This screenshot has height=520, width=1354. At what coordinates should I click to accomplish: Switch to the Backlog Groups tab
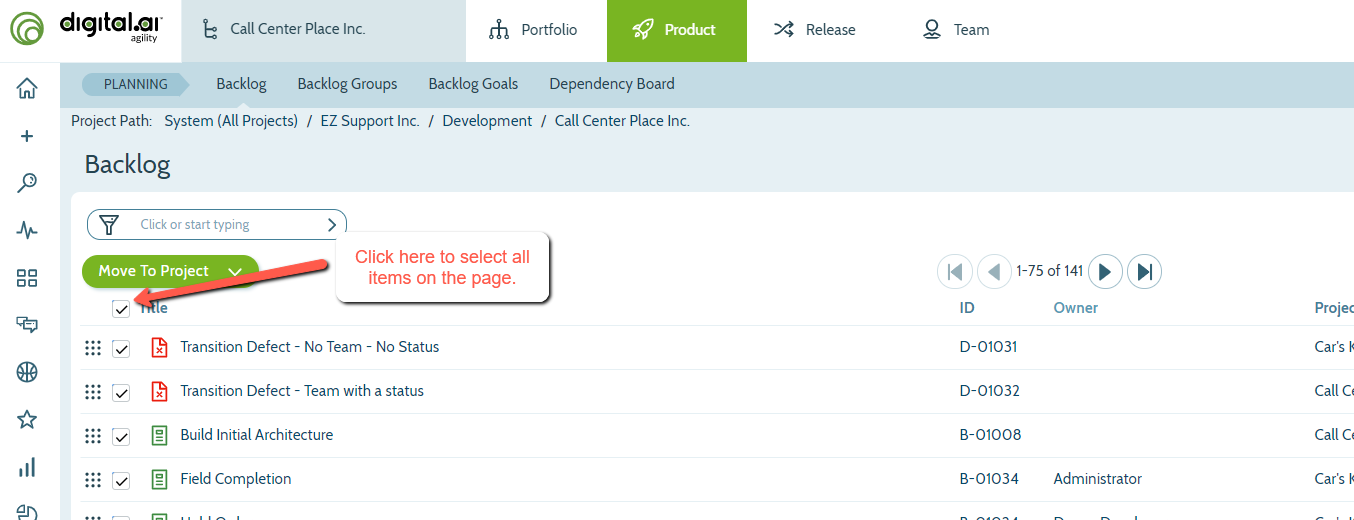point(347,84)
